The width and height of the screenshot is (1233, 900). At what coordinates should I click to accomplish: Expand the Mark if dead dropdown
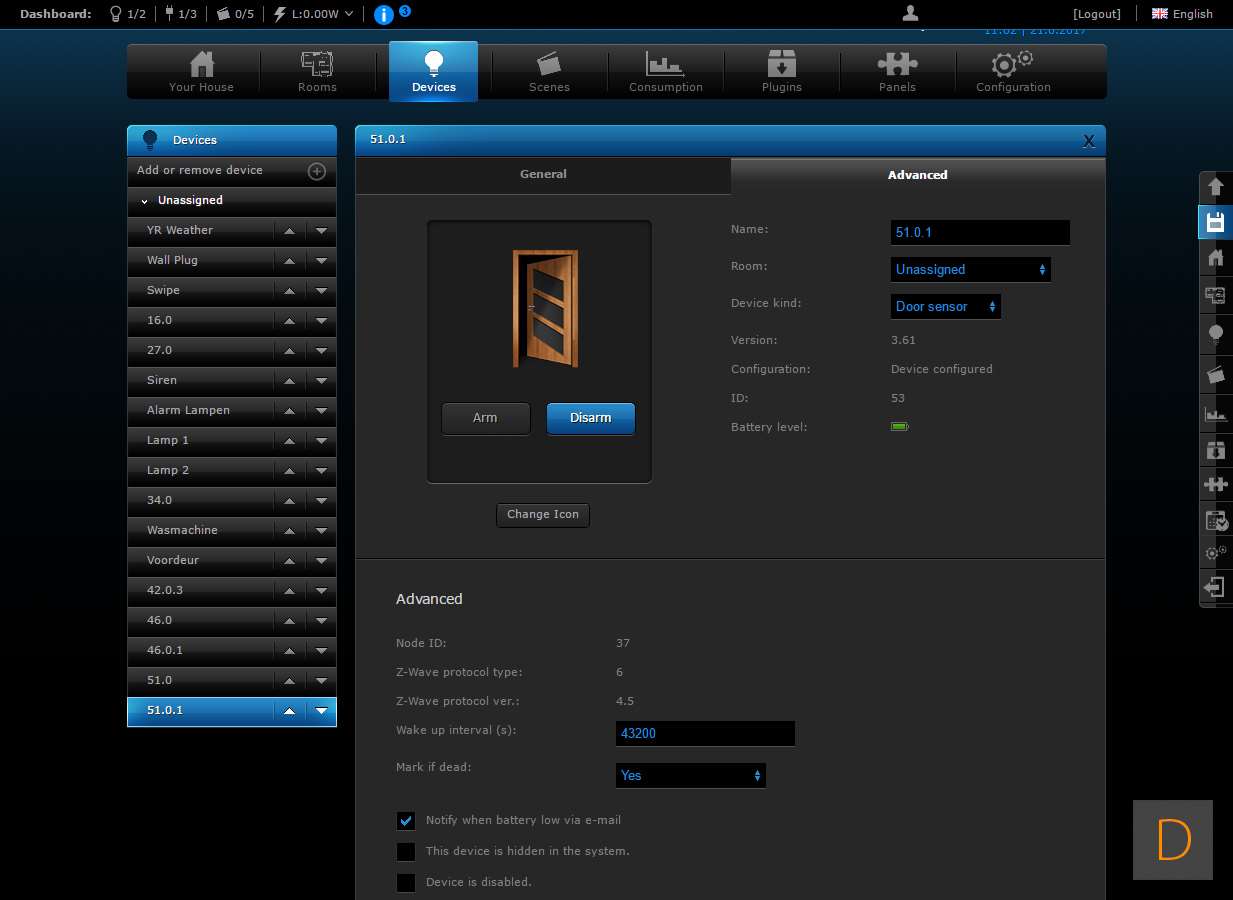690,776
